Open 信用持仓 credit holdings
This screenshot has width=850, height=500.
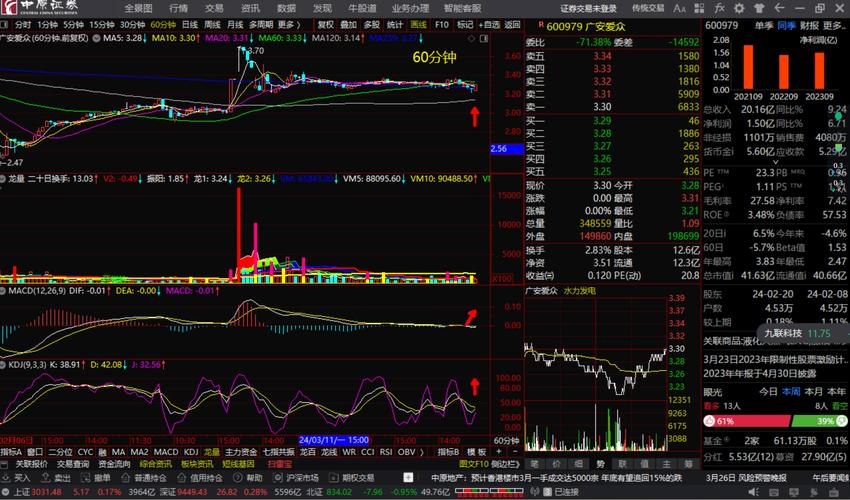[x=200, y=478]
